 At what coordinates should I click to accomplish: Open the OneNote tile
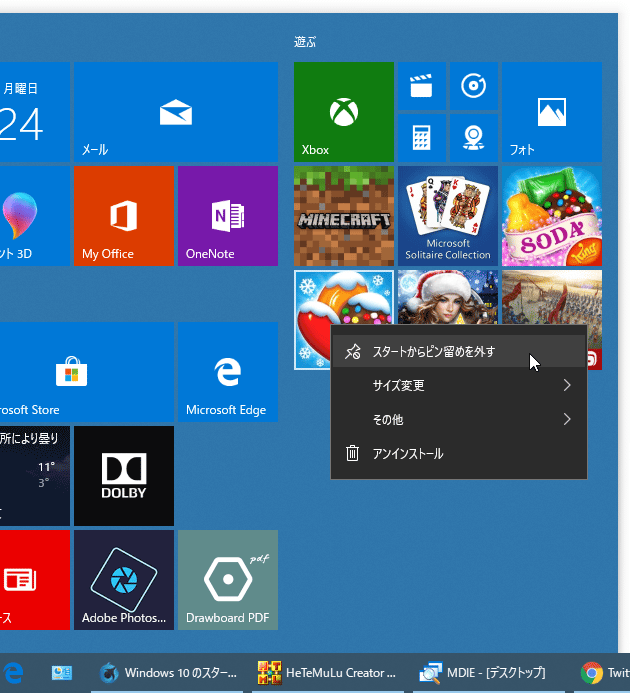coord(228,216)
